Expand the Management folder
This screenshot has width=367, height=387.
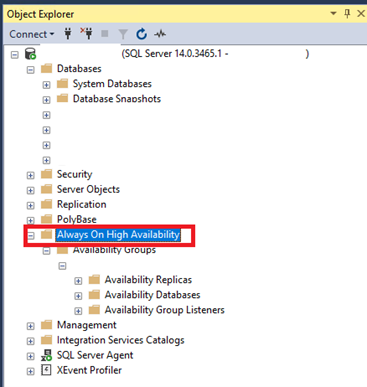point(31,326)
